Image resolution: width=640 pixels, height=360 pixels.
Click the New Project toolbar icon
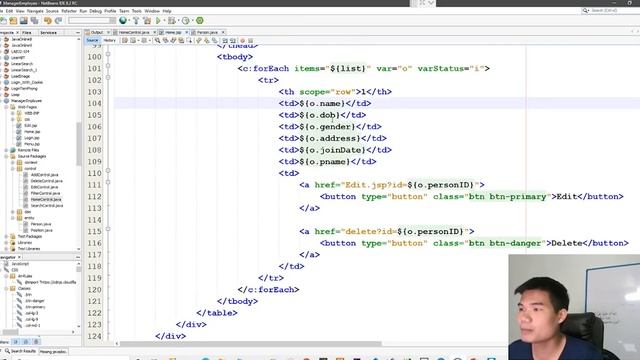tap(13, 20)
